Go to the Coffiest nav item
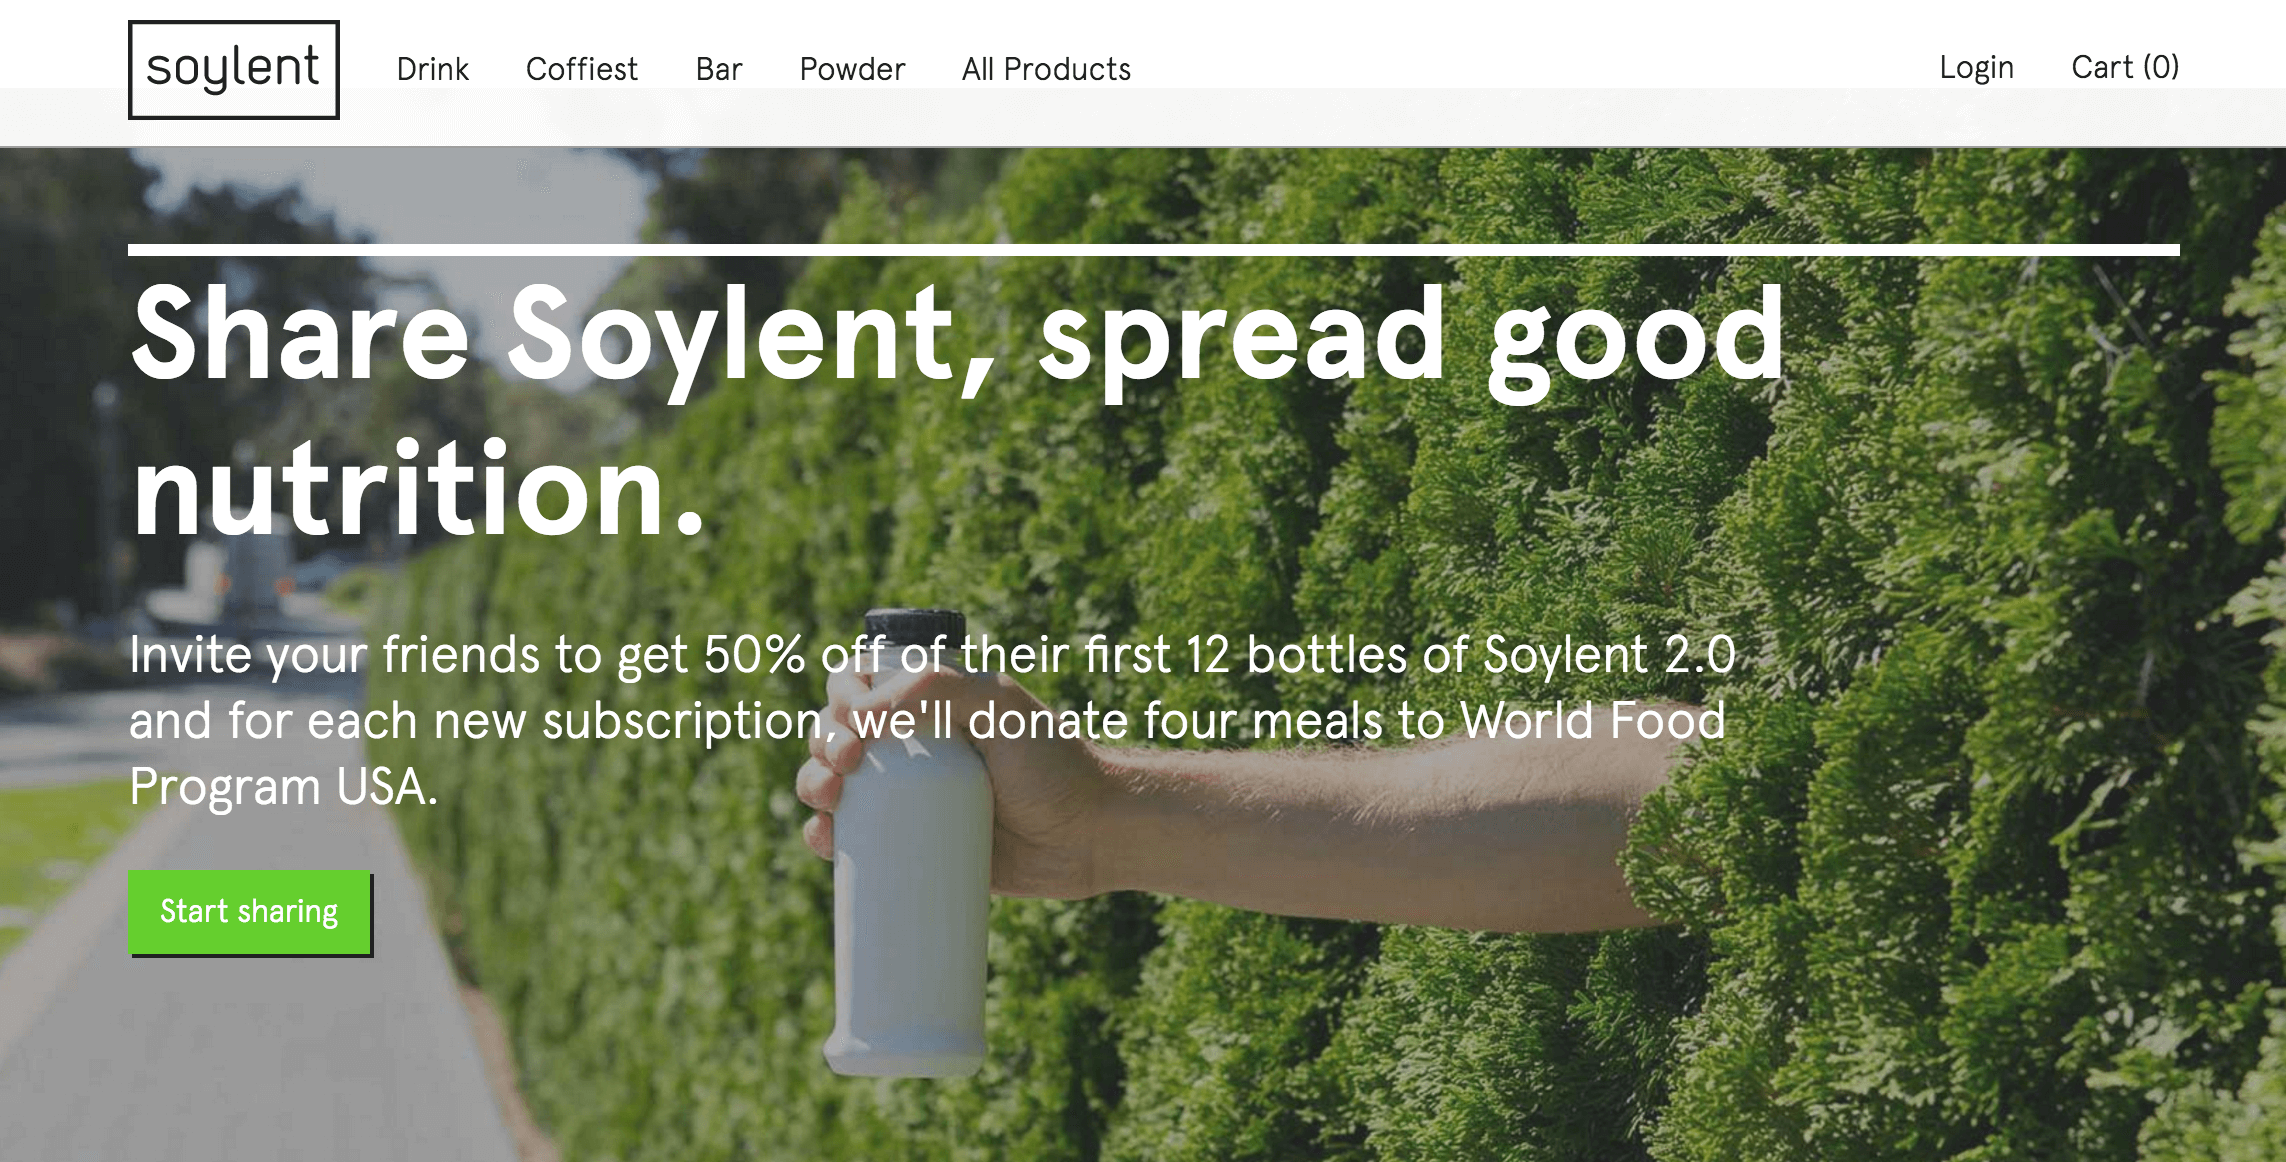 (x=581, y=69)
